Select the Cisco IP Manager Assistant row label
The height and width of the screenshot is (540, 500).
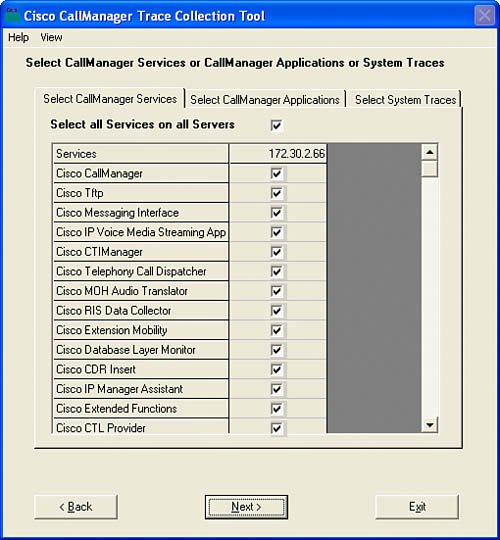pos(140,389)
